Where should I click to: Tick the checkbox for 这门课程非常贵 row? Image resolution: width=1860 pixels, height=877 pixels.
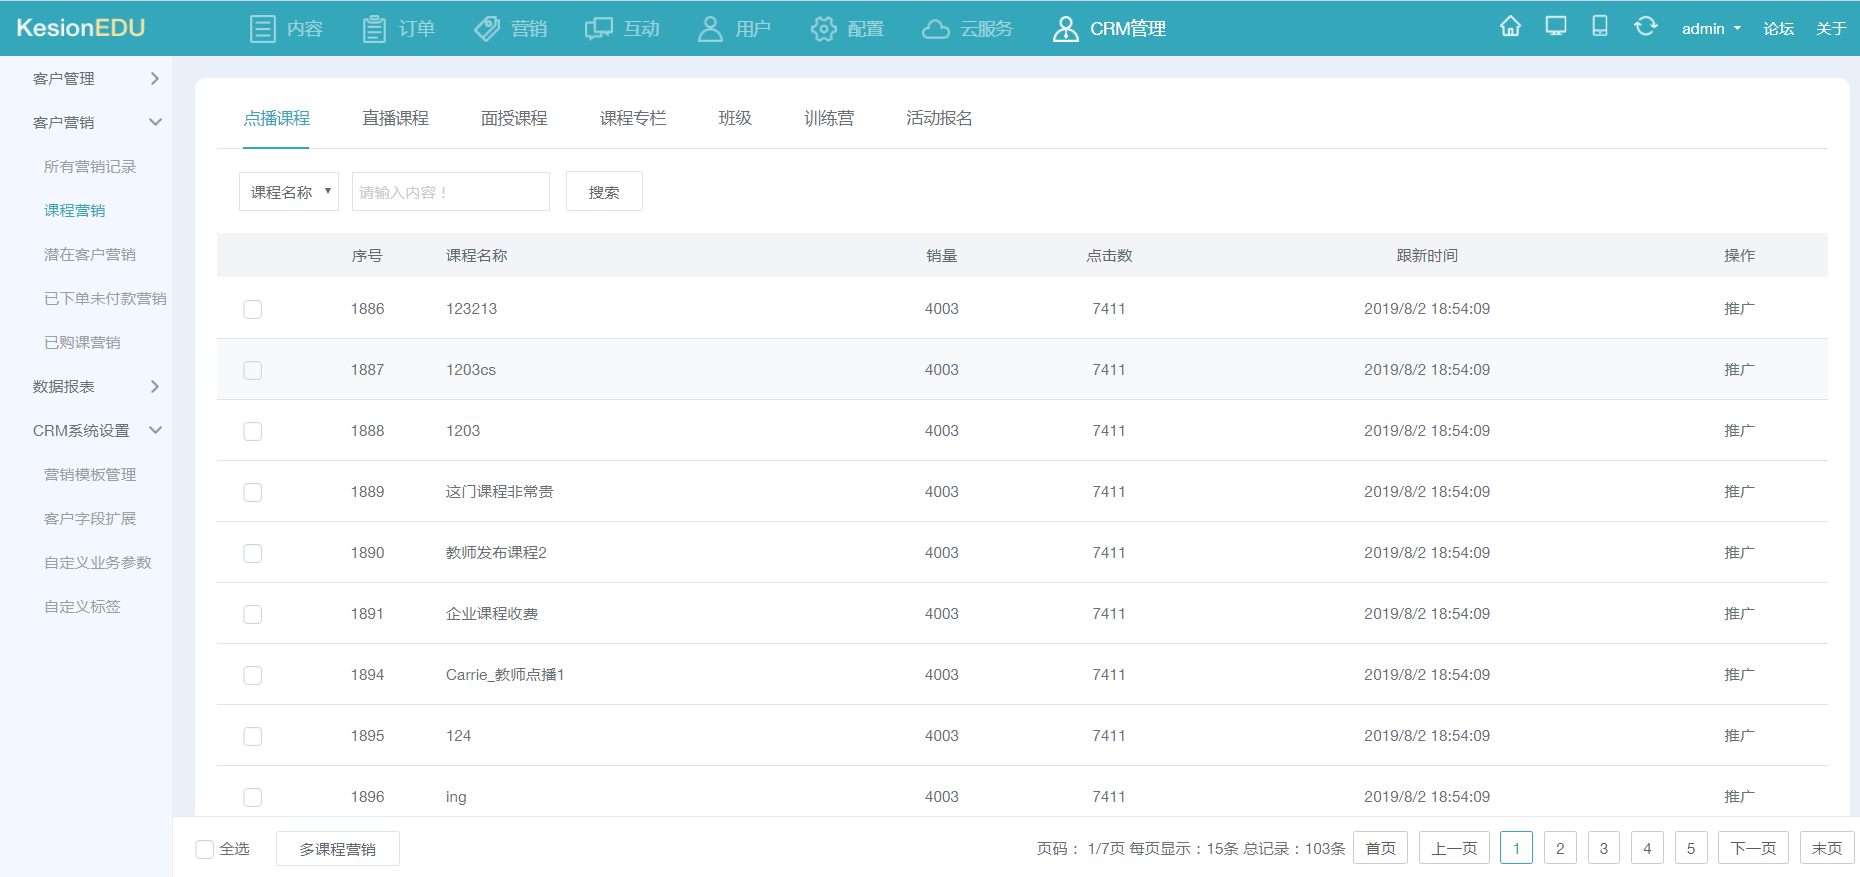tap(253, 492)
